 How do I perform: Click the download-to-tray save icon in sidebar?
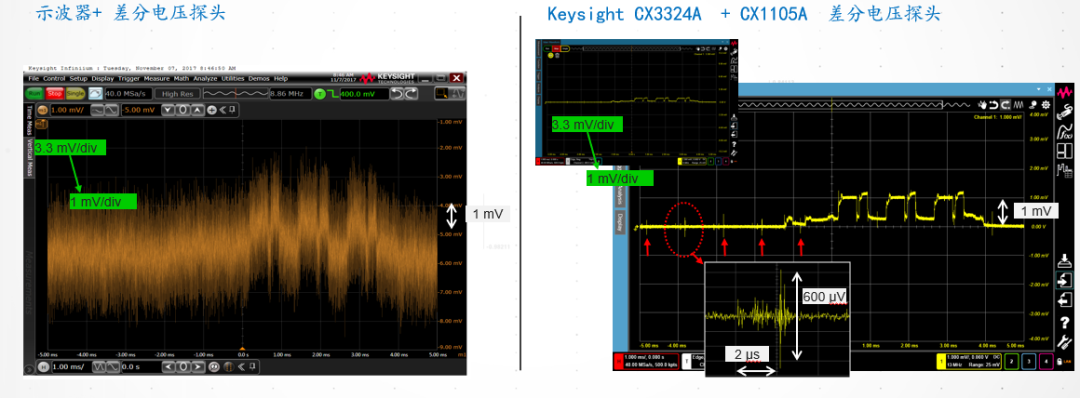click(1065, 262)
